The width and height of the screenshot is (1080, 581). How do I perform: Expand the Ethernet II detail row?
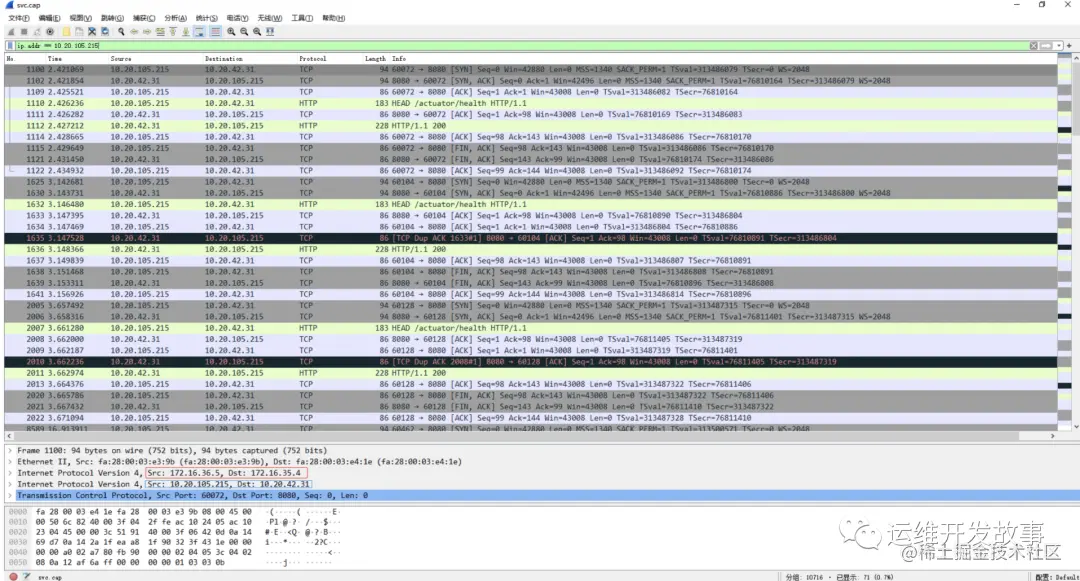[x=10, y=462]
